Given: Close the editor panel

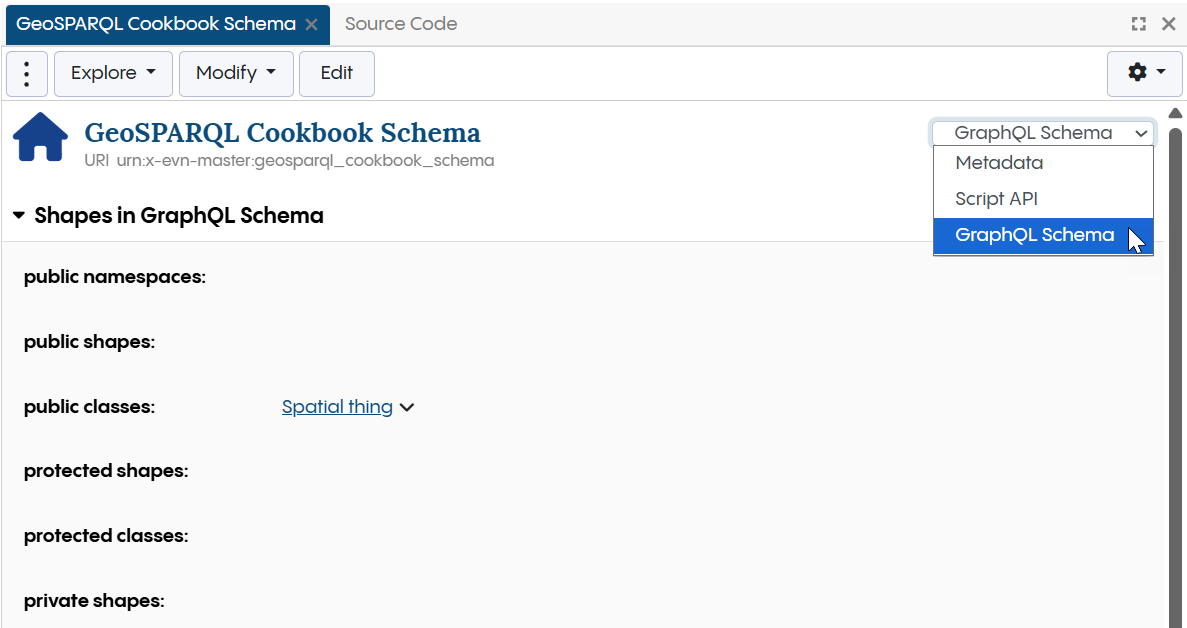Looking at the screenshot, I should [1168, 24].
